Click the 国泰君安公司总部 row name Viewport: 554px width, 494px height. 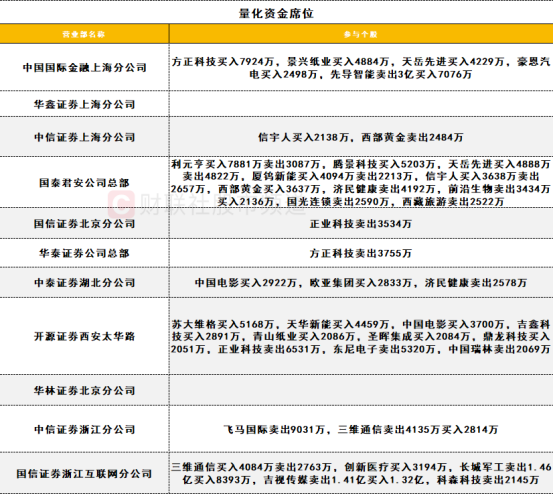[x=84, y=183]
